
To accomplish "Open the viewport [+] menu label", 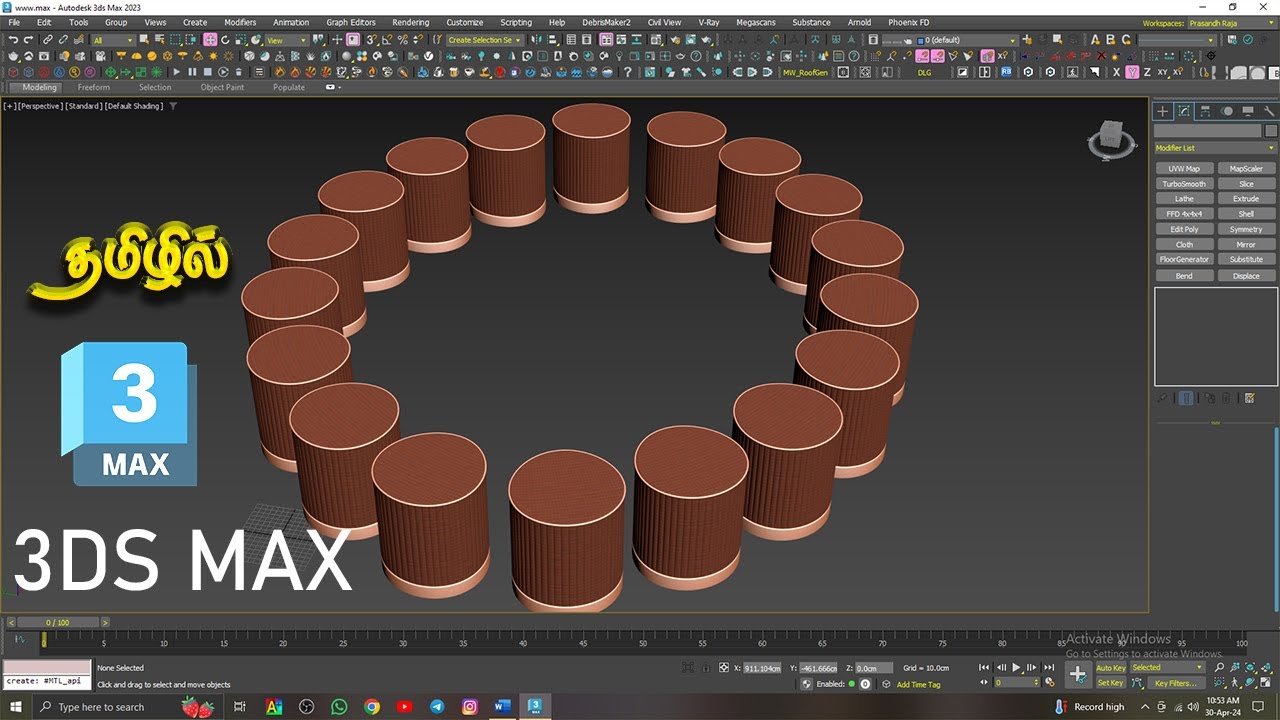I will (x=9, y=106).
